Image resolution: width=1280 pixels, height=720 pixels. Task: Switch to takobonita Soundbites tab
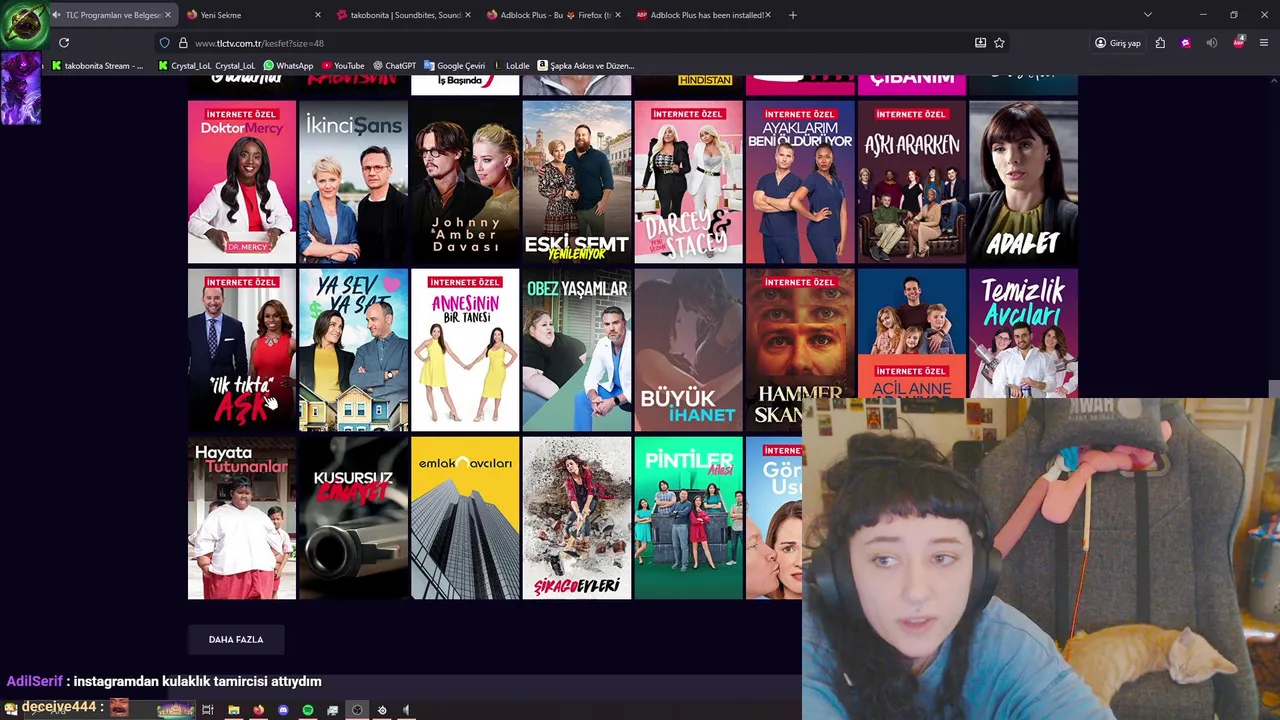tap(403, 15)
